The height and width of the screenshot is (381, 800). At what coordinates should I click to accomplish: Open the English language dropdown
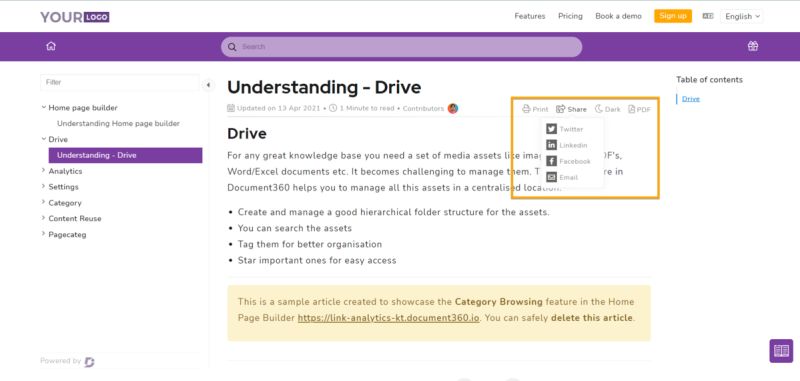(x=742, y=16)
